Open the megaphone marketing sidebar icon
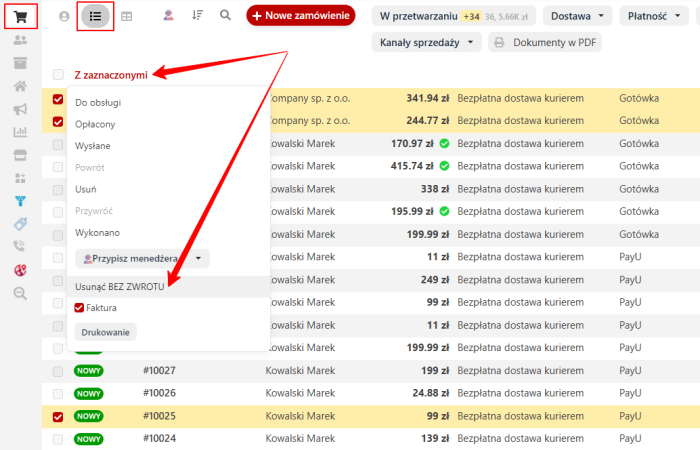 (20, 109)
